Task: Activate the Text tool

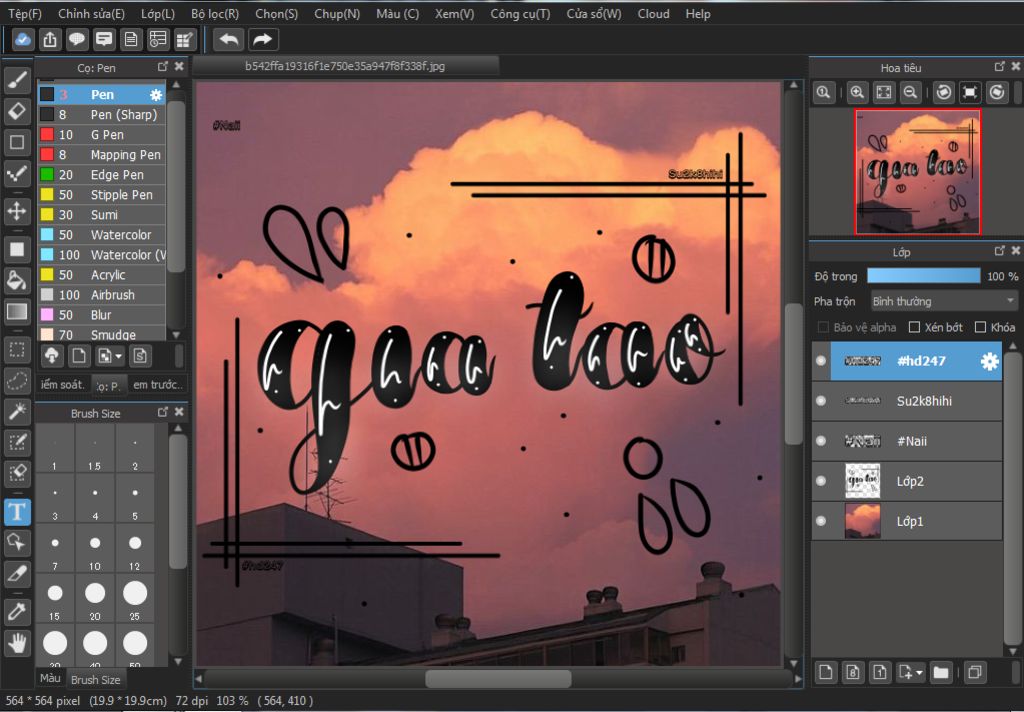Action: click(17, 511)
